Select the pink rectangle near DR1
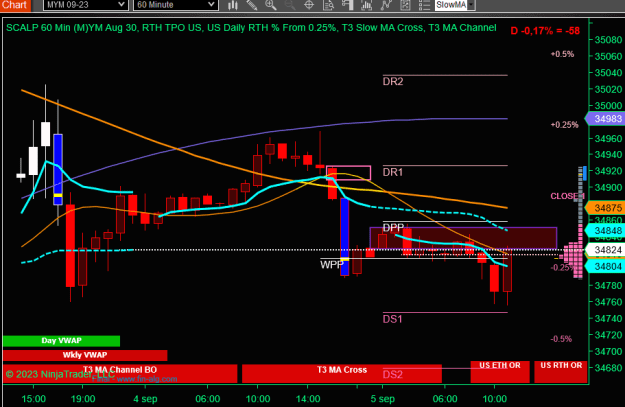 pyautogui.click(x=348, y=173)
